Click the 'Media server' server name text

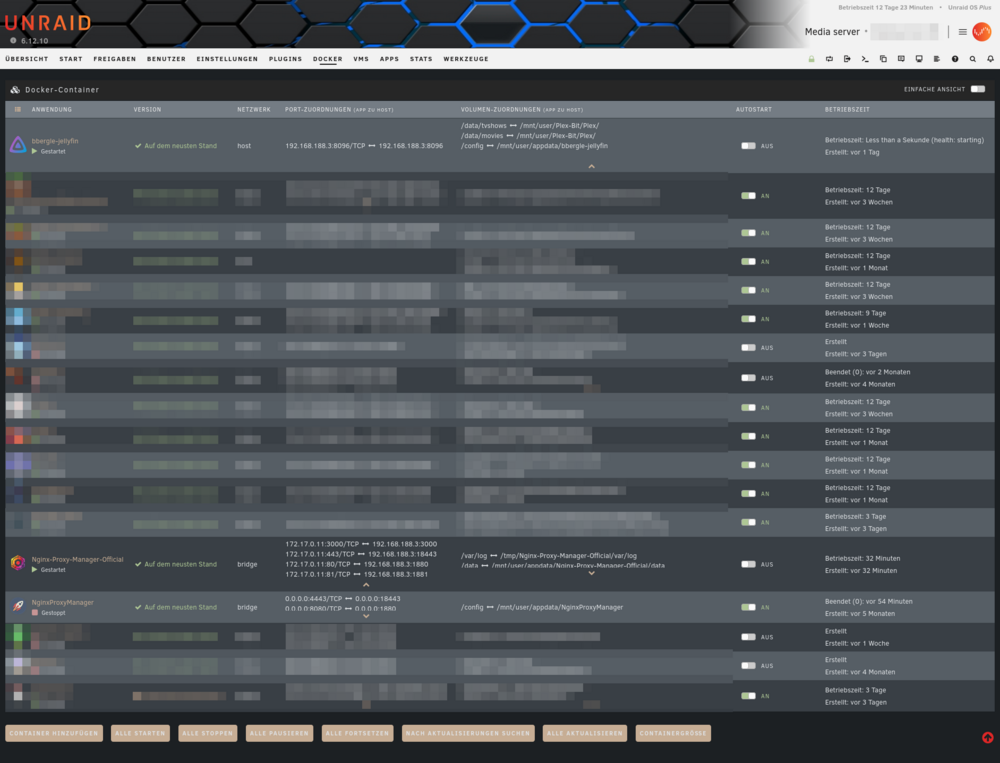pos(832,32)
